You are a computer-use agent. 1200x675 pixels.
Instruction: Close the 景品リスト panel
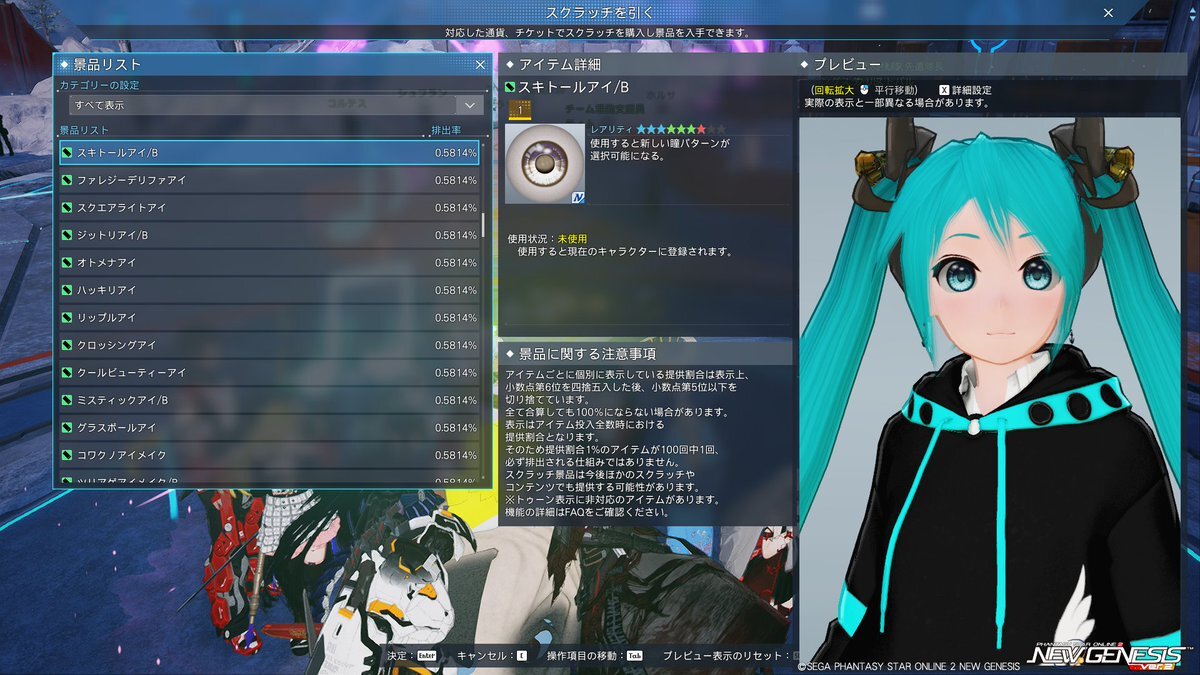pos(480,65)
